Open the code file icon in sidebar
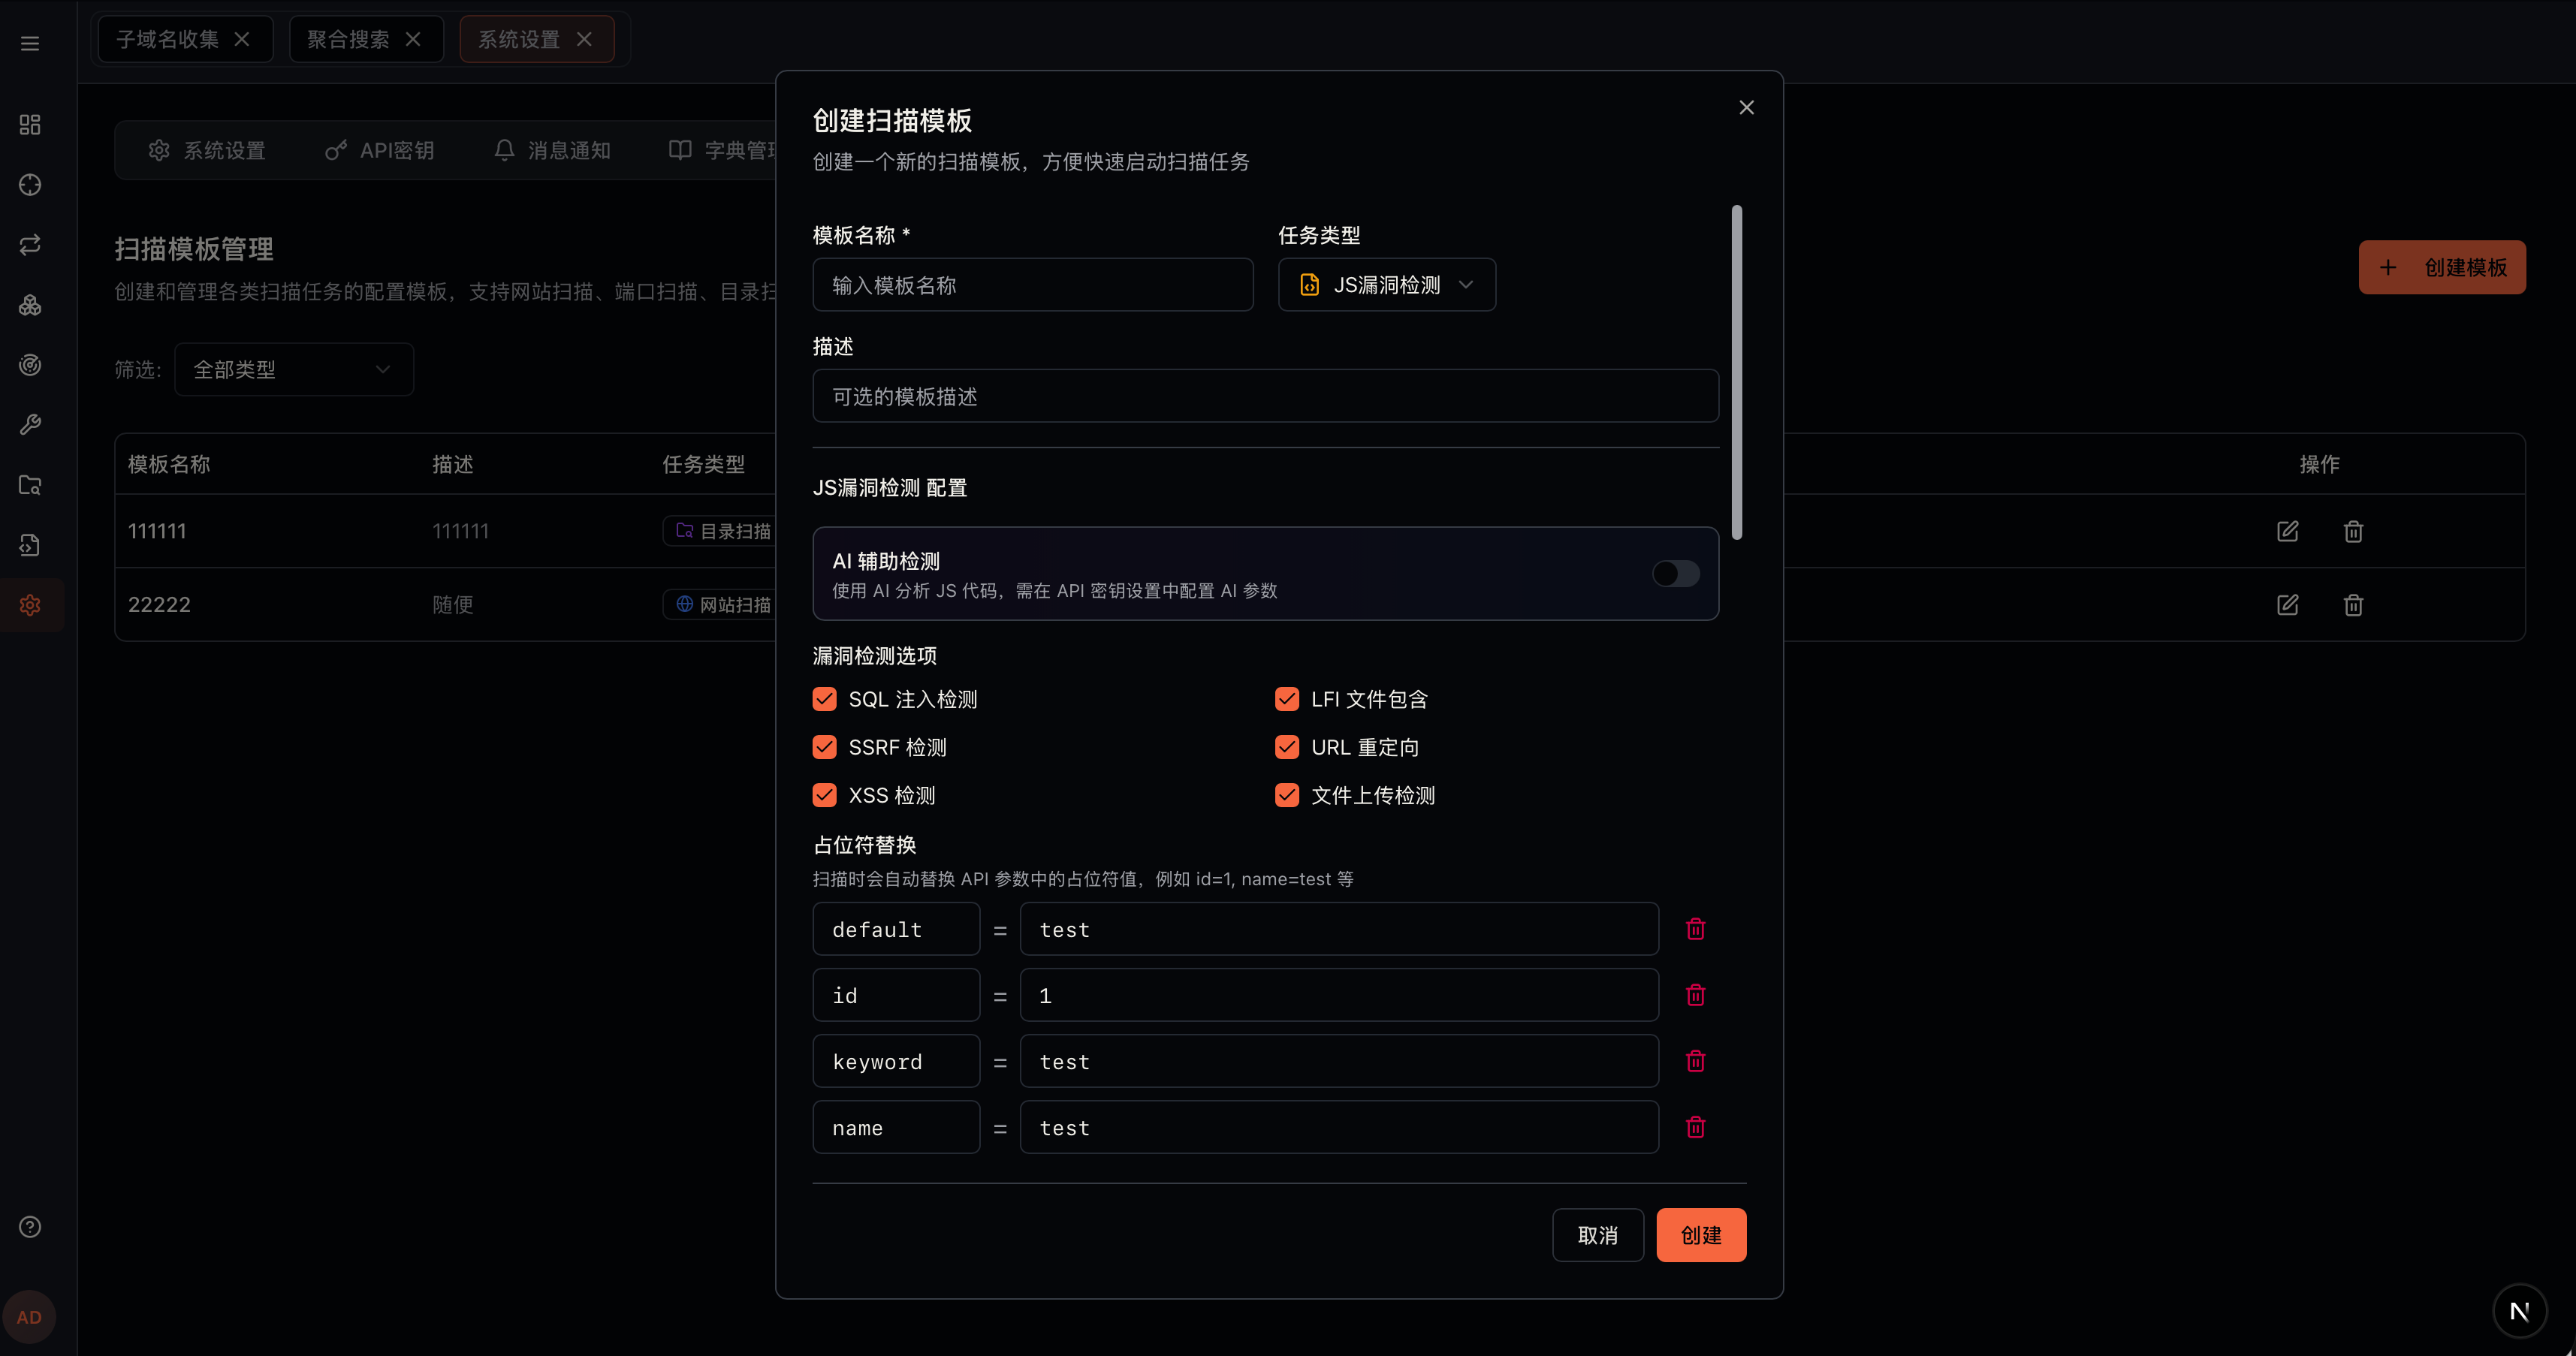This screenshot has height=1356, width=2576. point(30,545)
